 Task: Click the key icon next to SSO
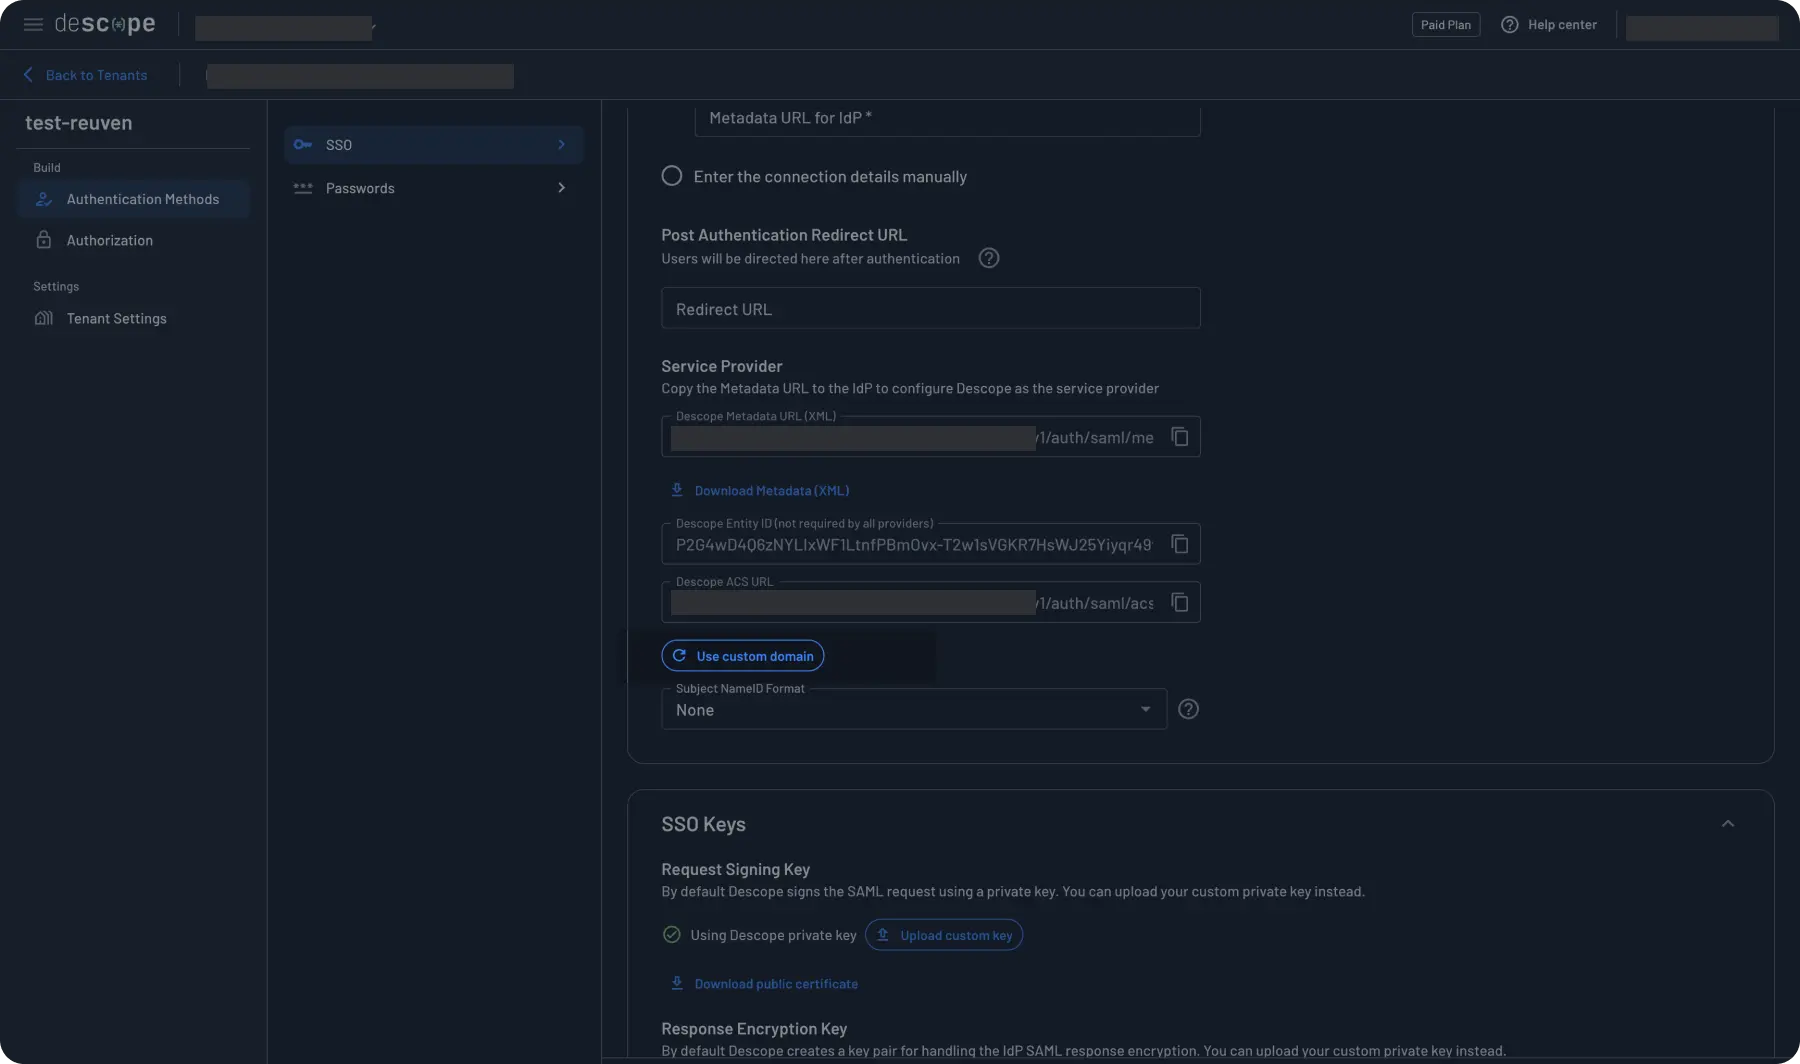tap(303, 144)
